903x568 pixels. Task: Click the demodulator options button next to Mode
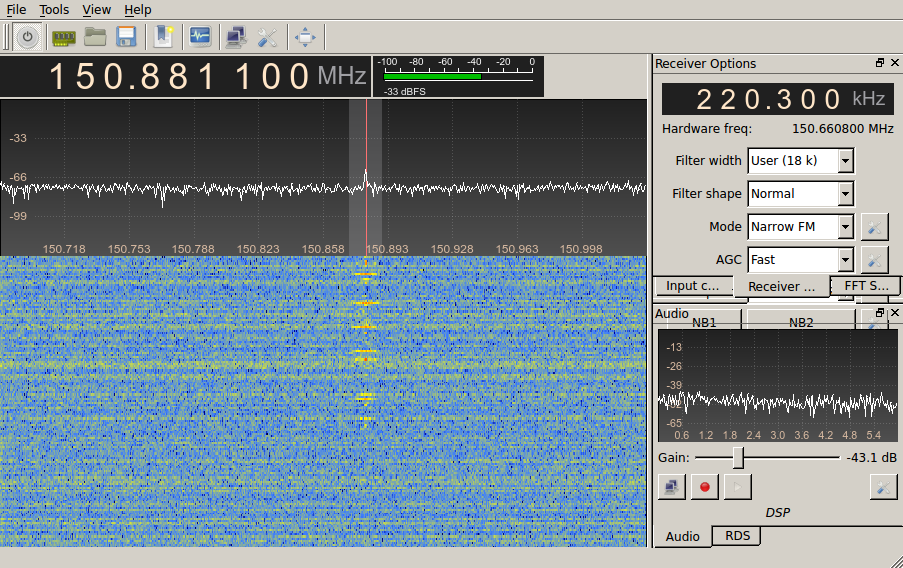point(874,227)
